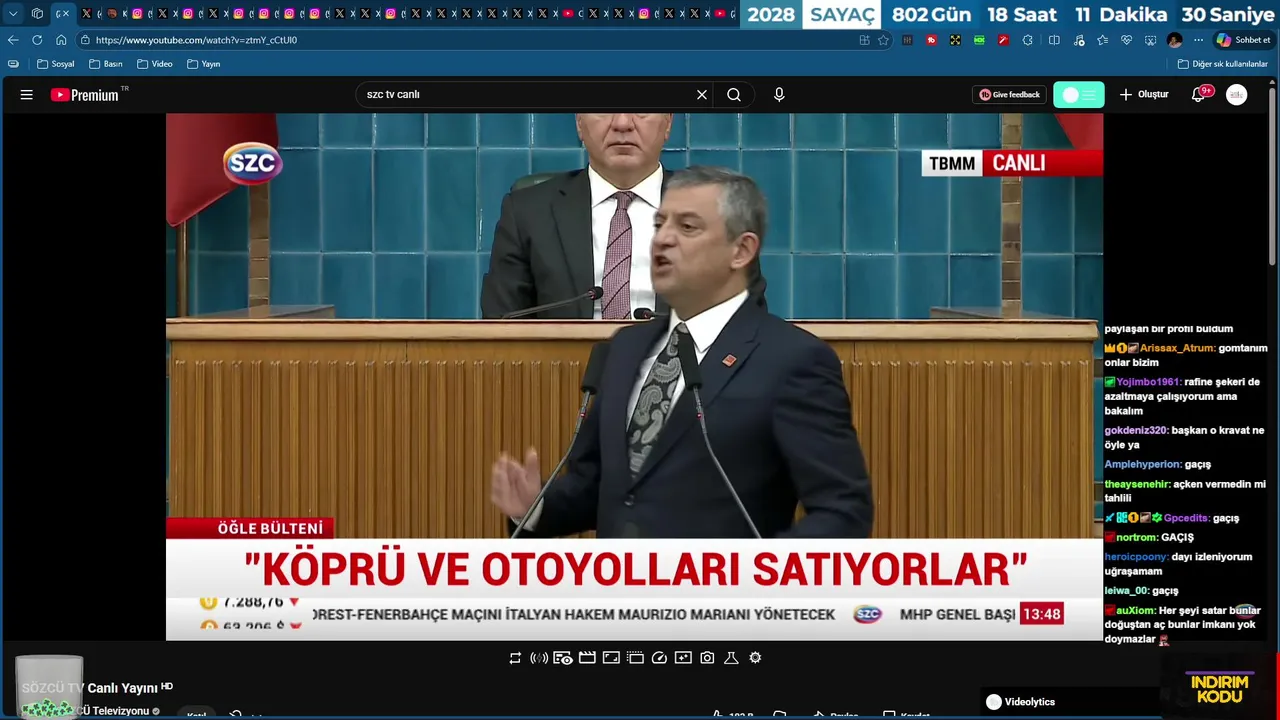
Task: Open the Oluştur create menu
Action: [x=1144, y=95]
